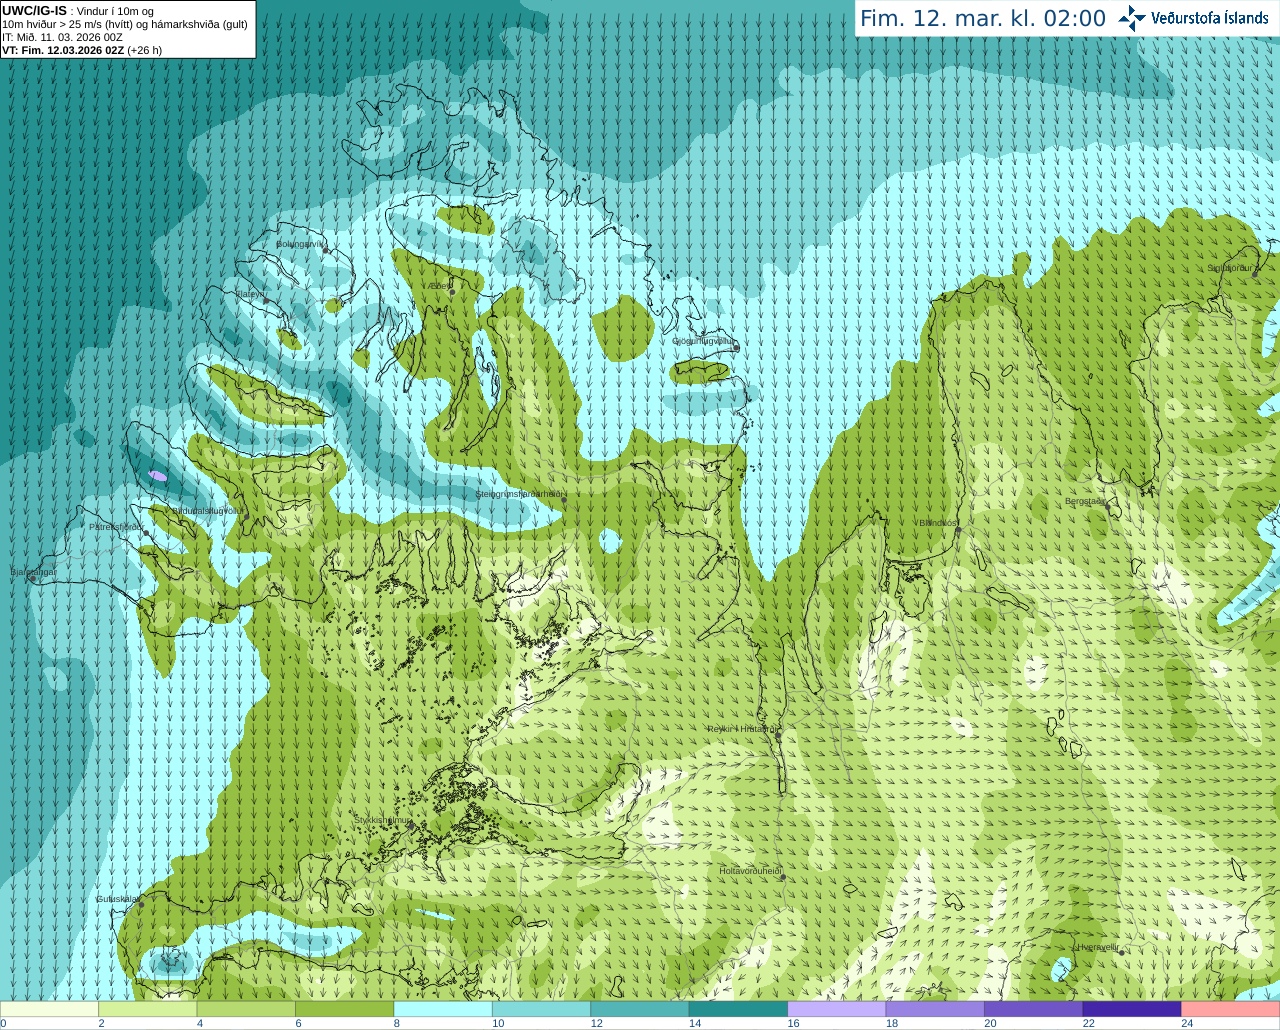Click the Bolungarvík station marker
The width and height of the screenshot is (1280, 1030).
[x=326, y=251]
